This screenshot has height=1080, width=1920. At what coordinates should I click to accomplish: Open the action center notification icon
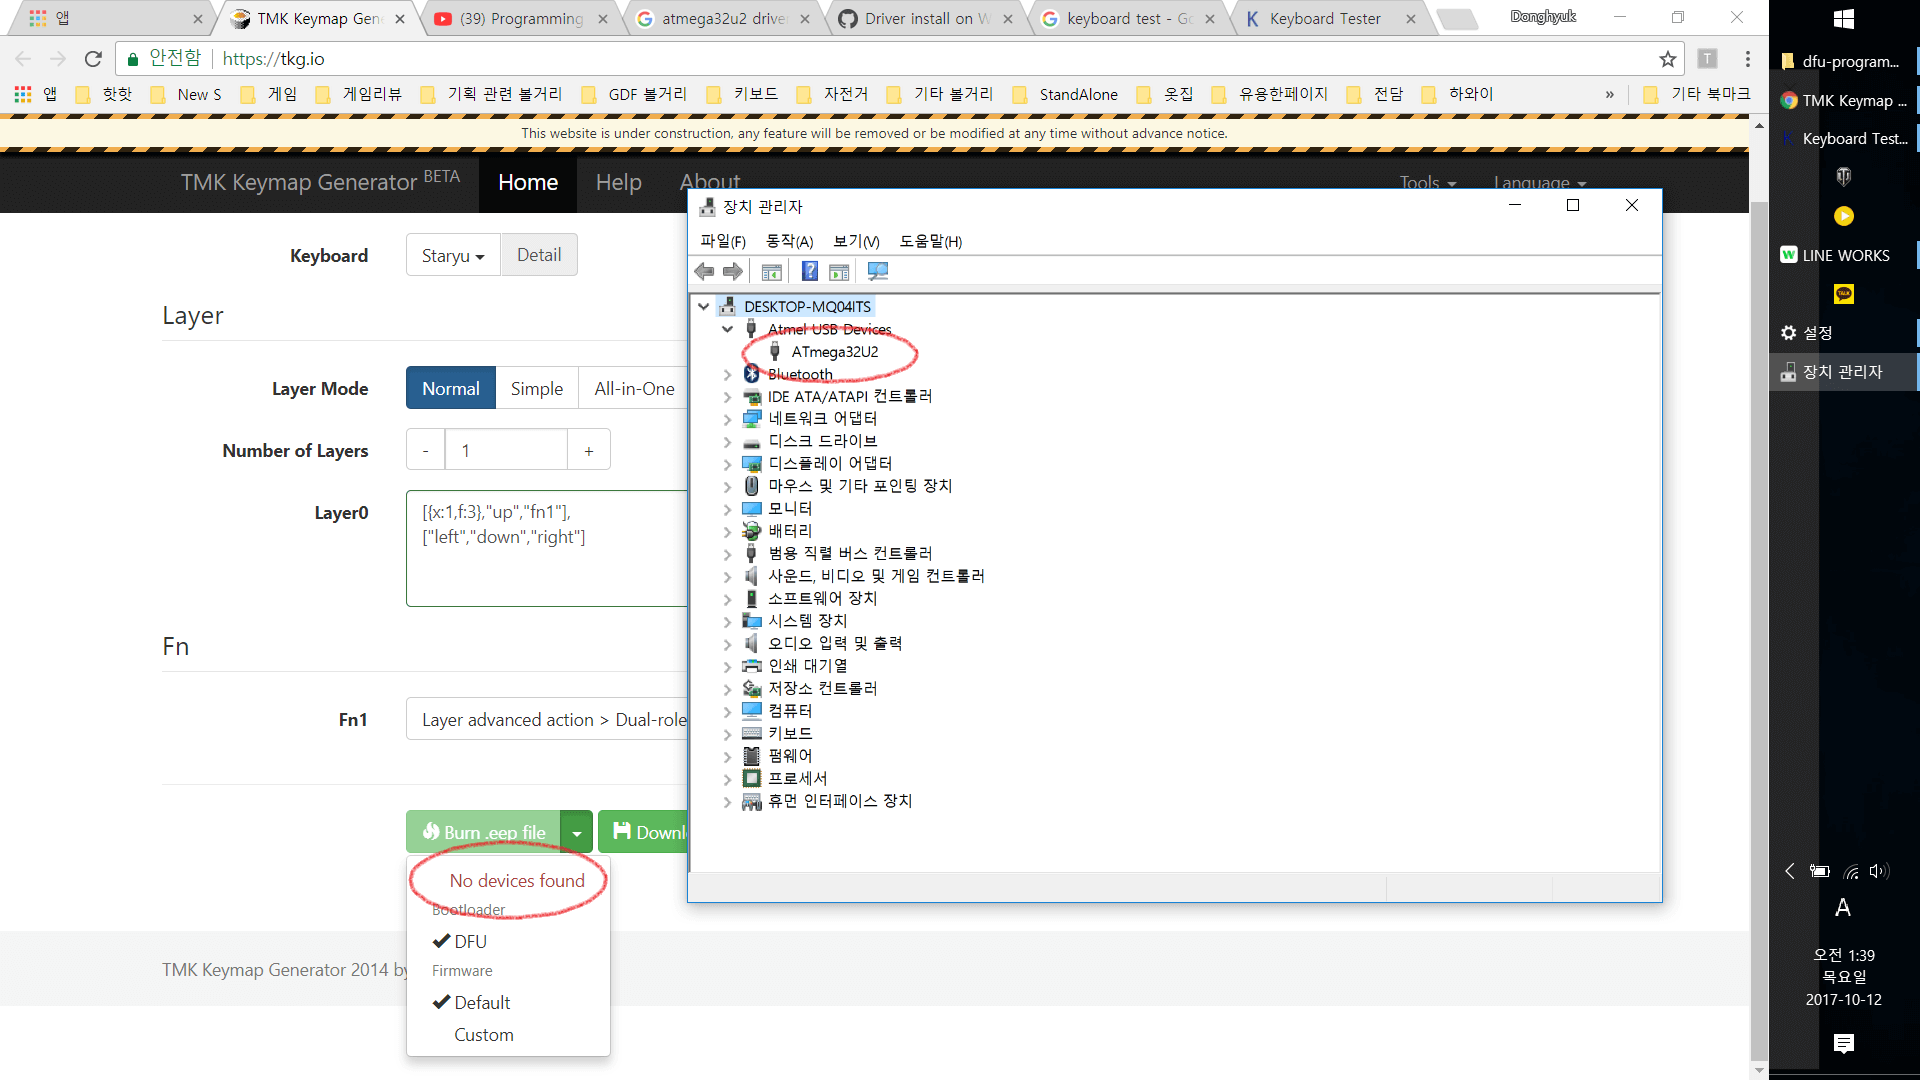pos(1844,1043)
